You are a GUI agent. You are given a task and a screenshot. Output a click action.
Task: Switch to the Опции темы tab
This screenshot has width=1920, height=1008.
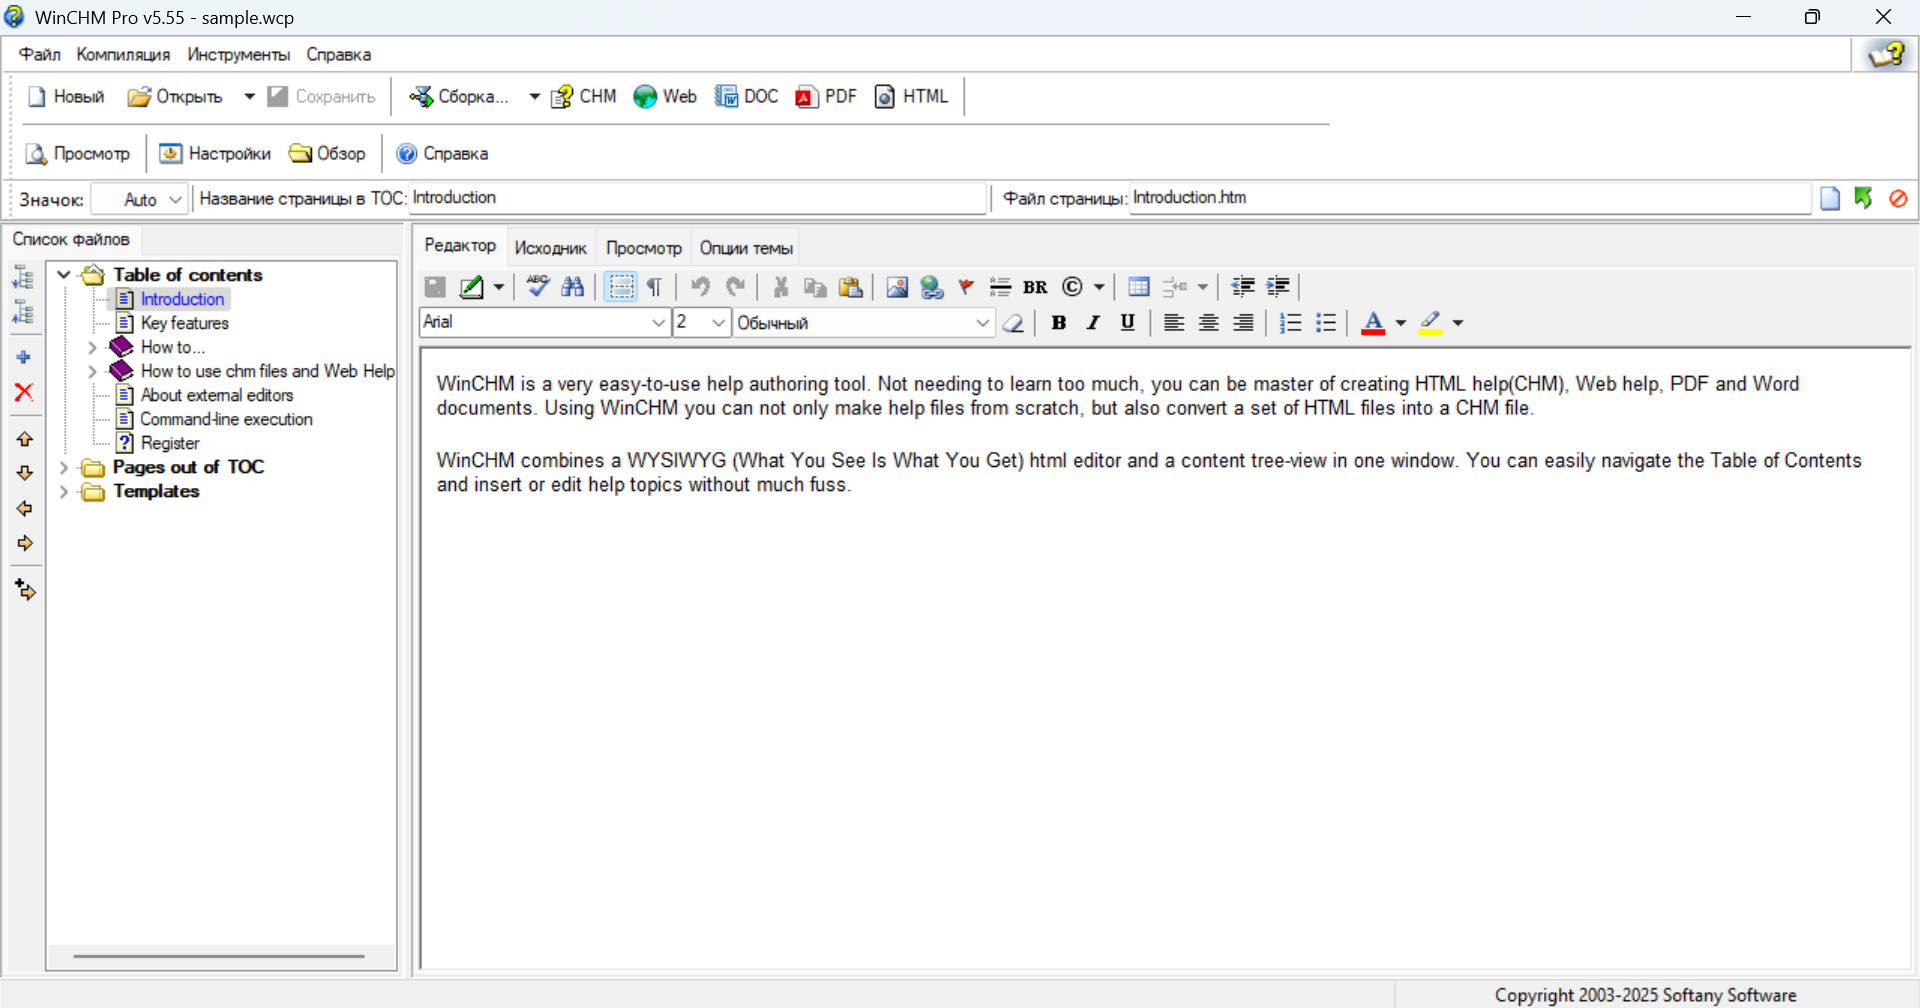(x=746, y=248)
